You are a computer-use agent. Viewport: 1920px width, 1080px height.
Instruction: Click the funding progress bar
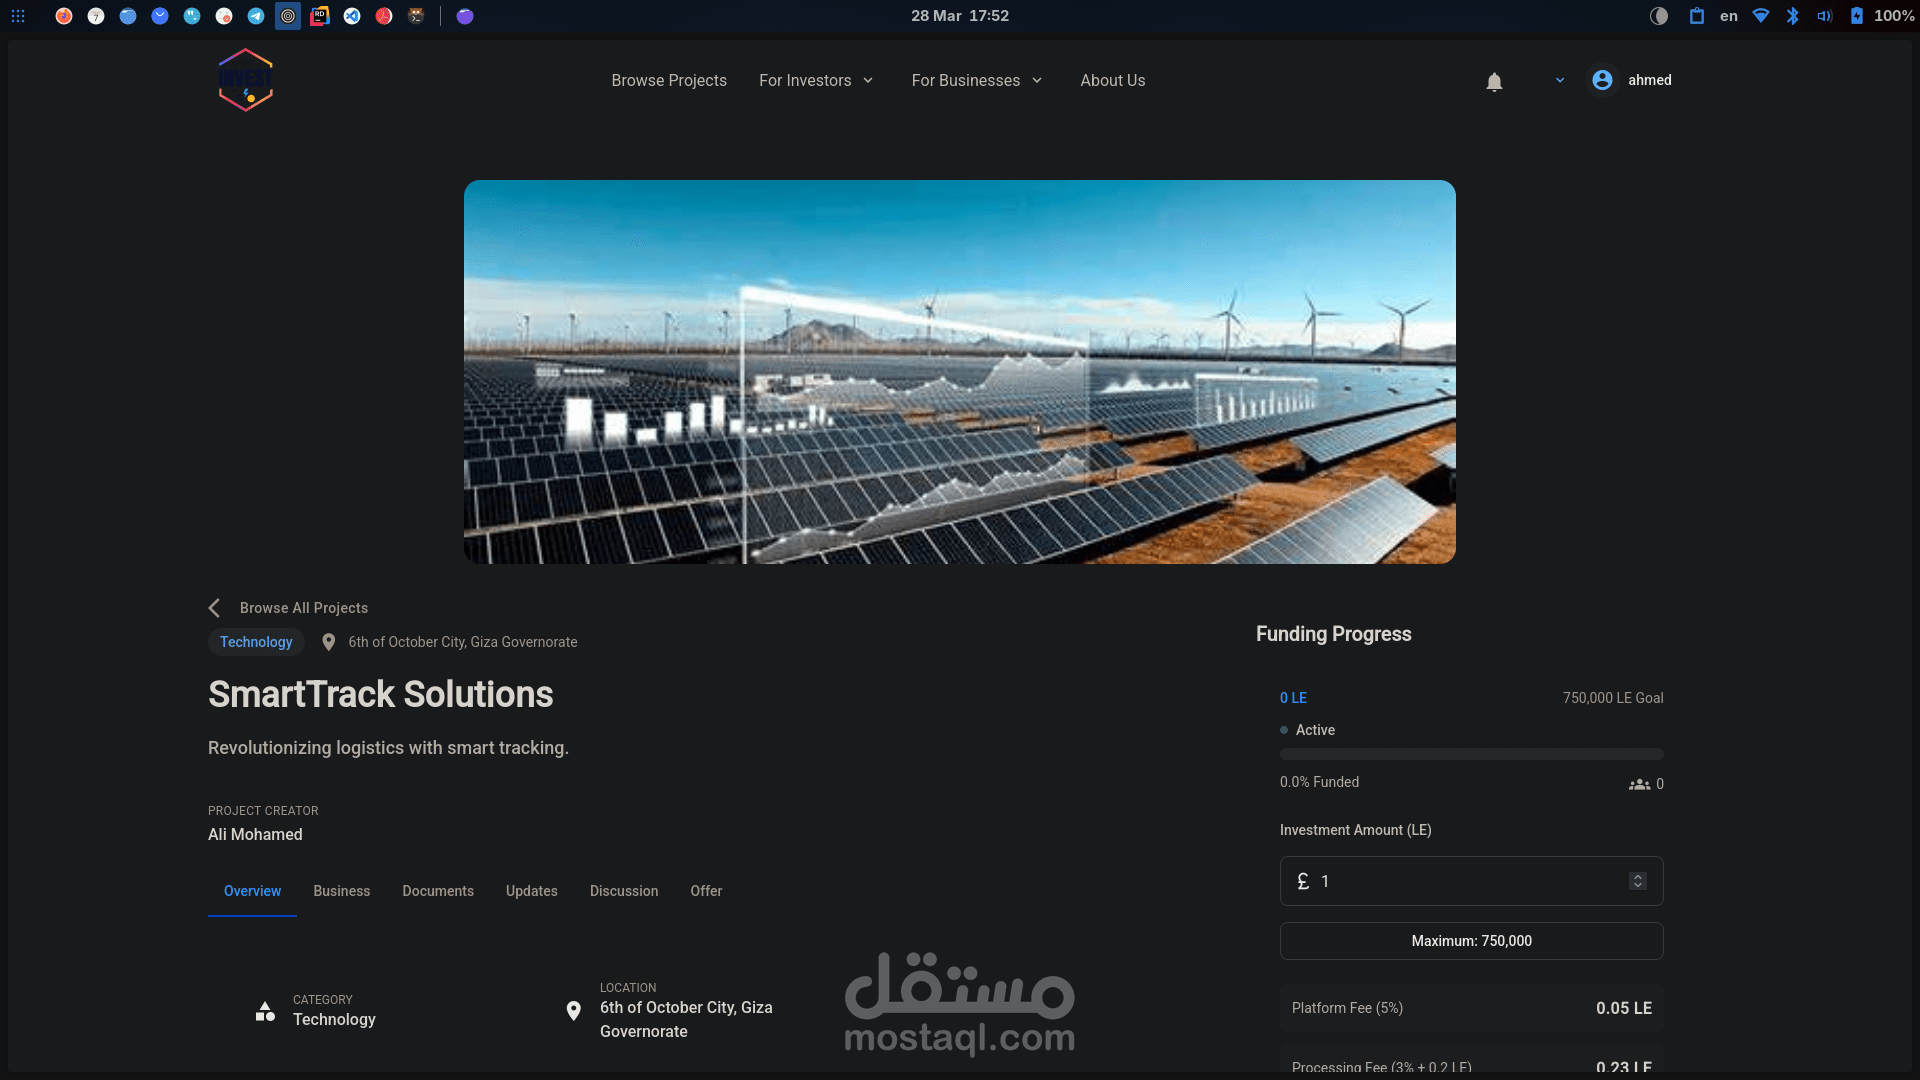1471,754
